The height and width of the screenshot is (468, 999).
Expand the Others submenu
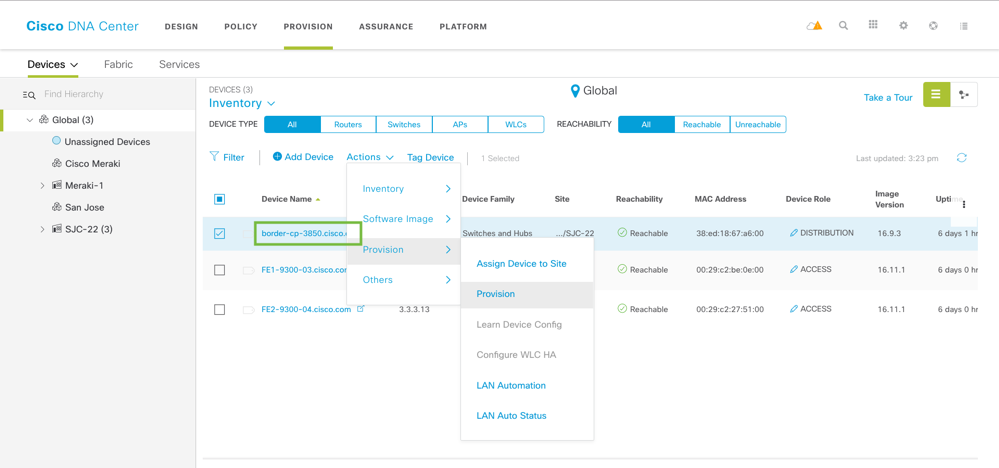coord(404,280)
